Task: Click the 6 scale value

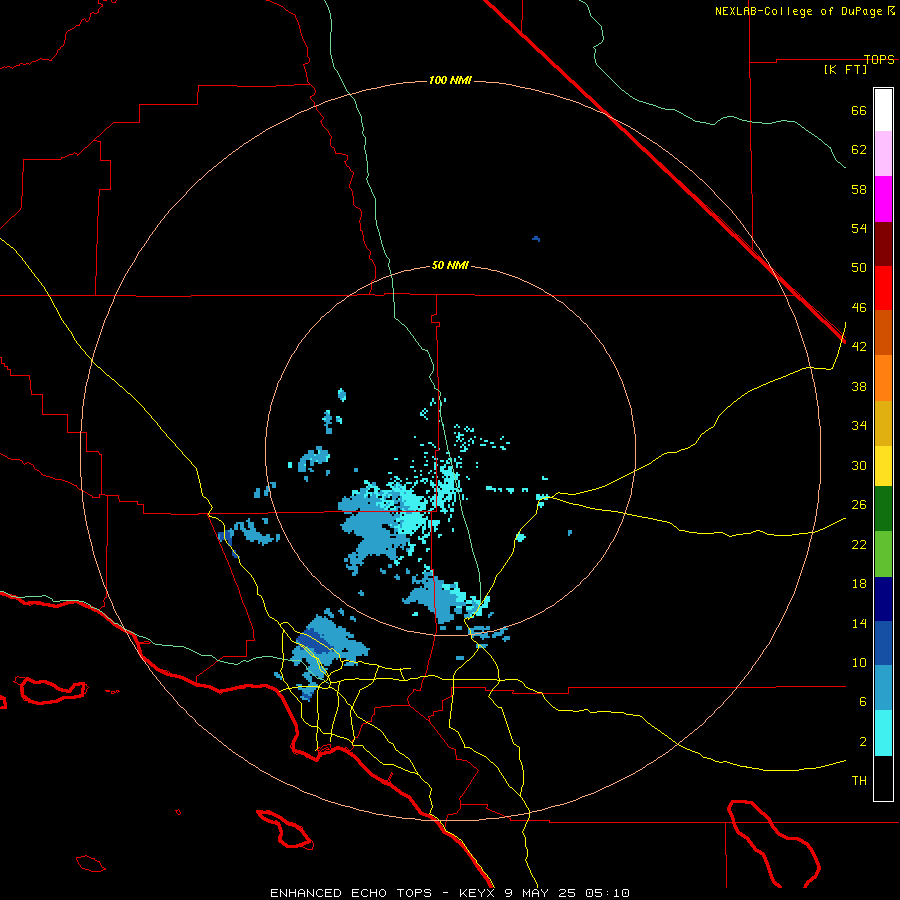Action: (863, 702)
